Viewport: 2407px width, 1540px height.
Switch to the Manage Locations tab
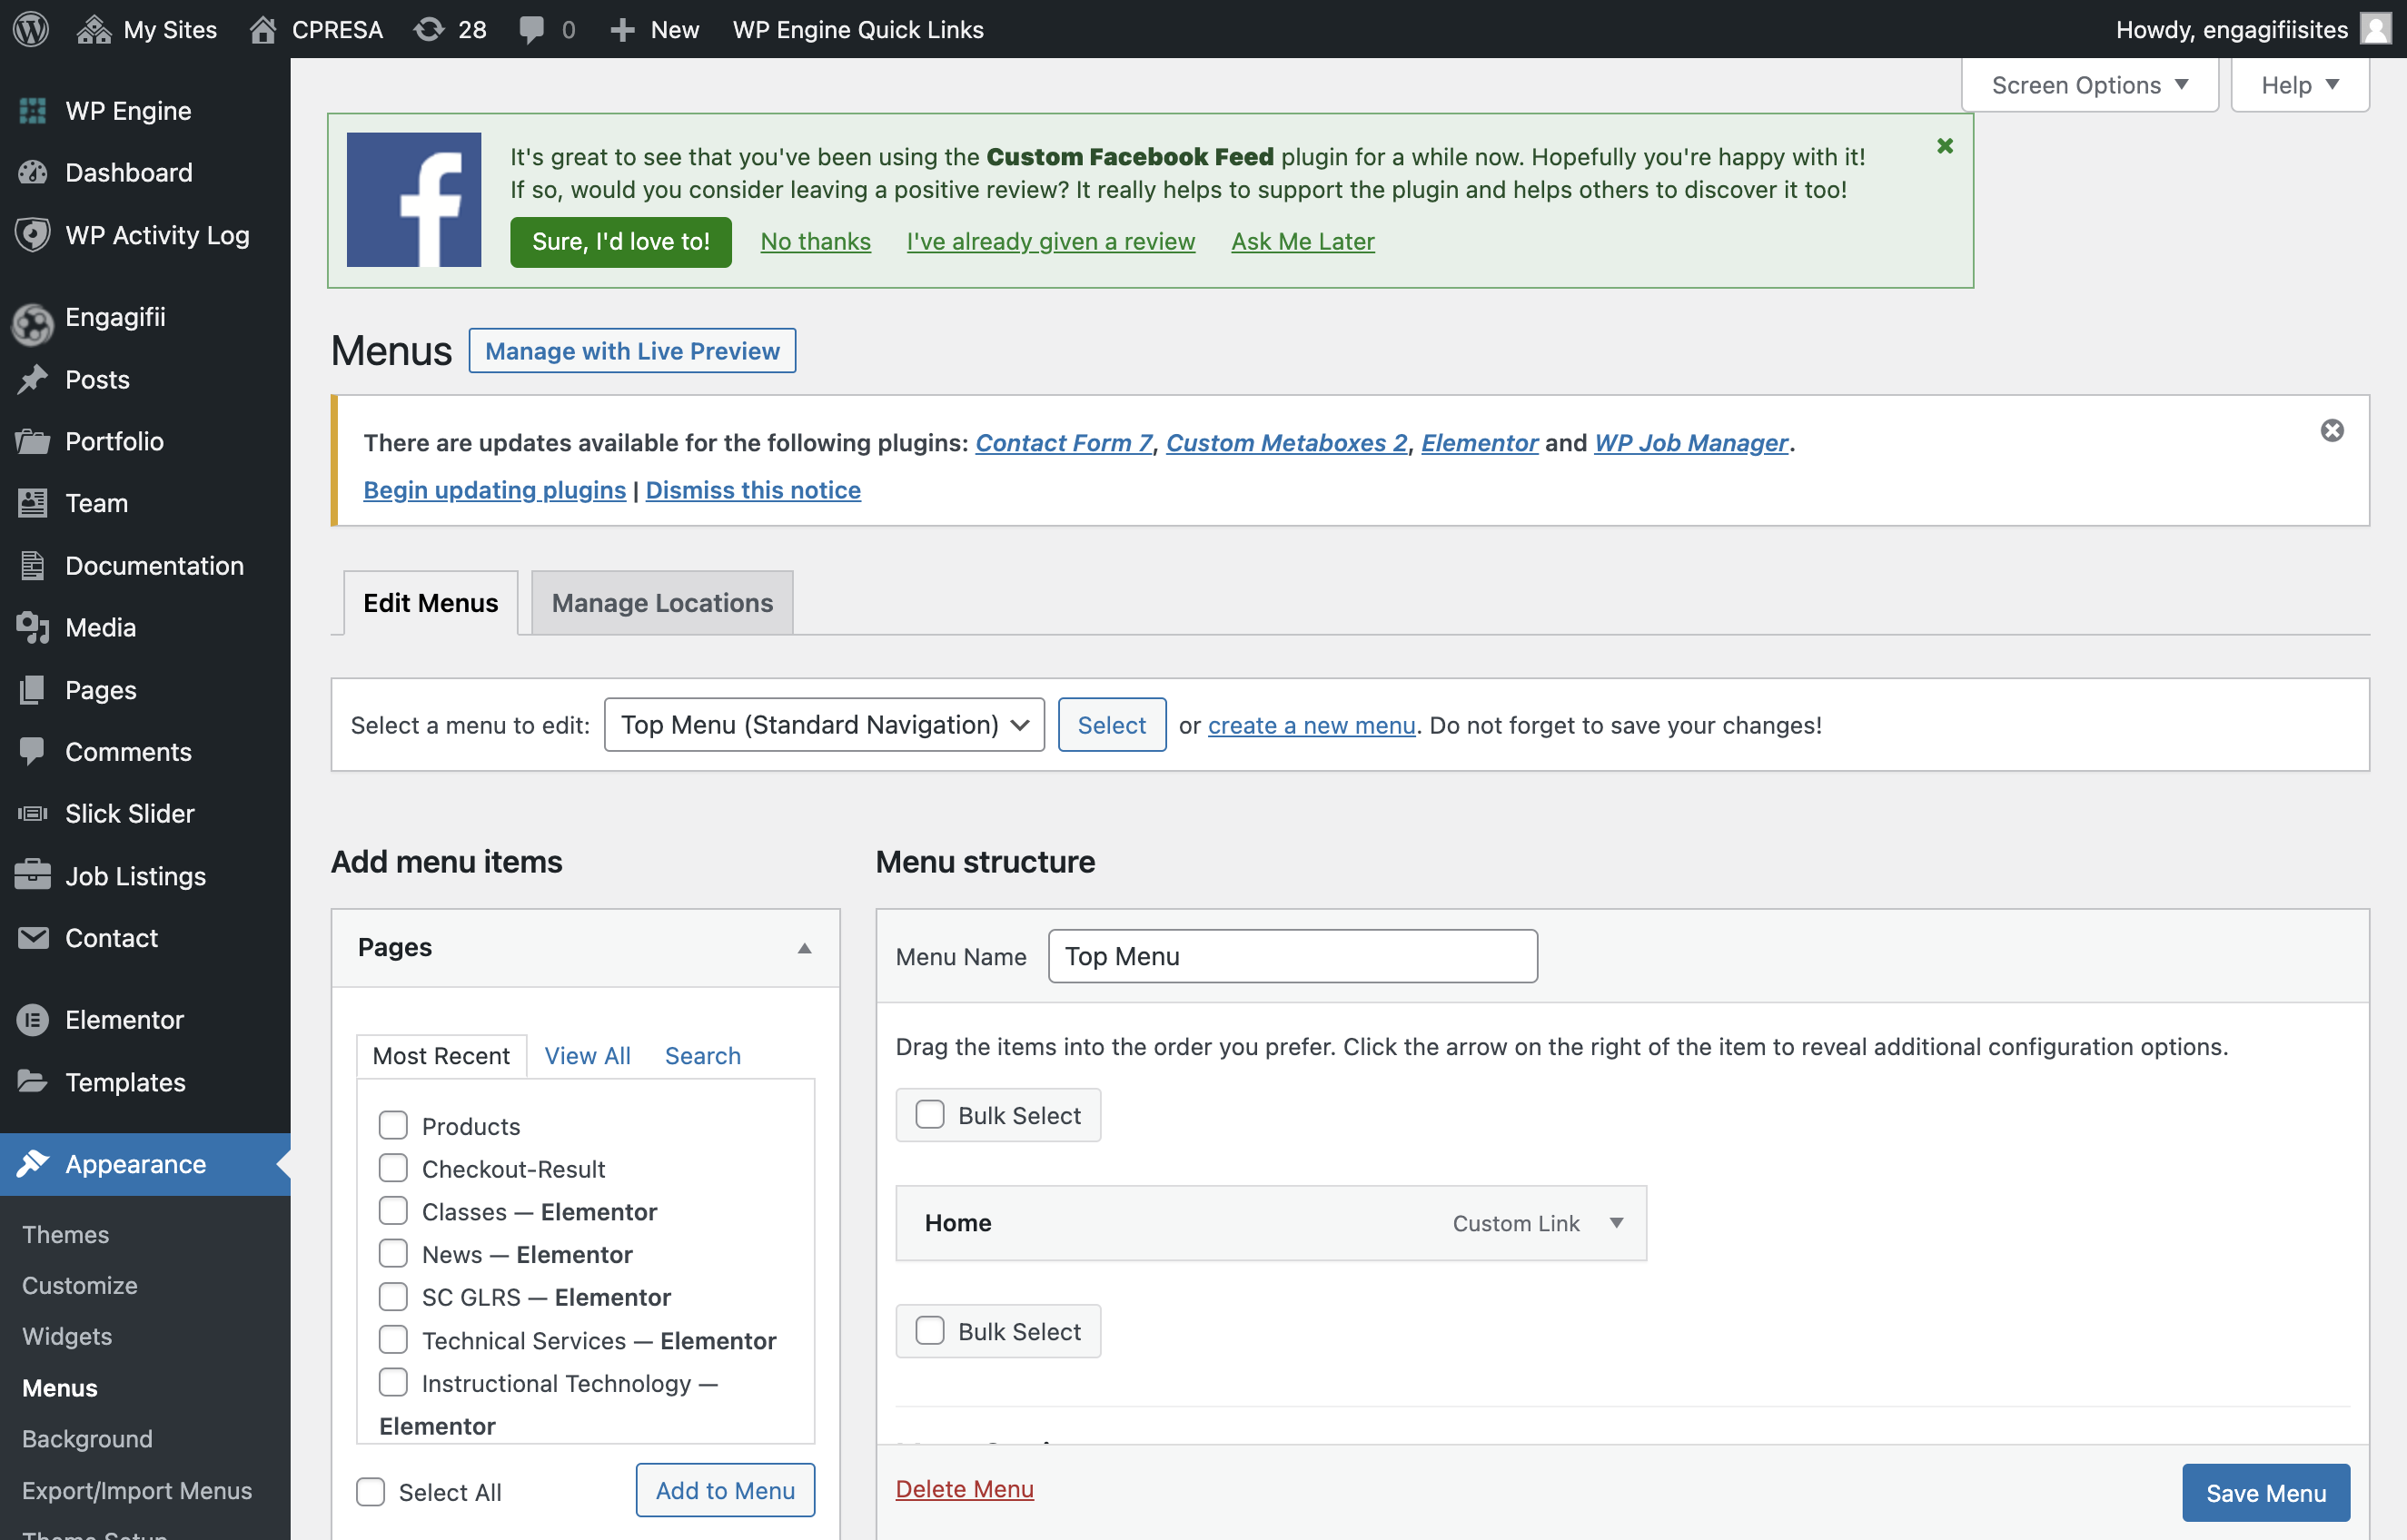[x=662, y=602]
